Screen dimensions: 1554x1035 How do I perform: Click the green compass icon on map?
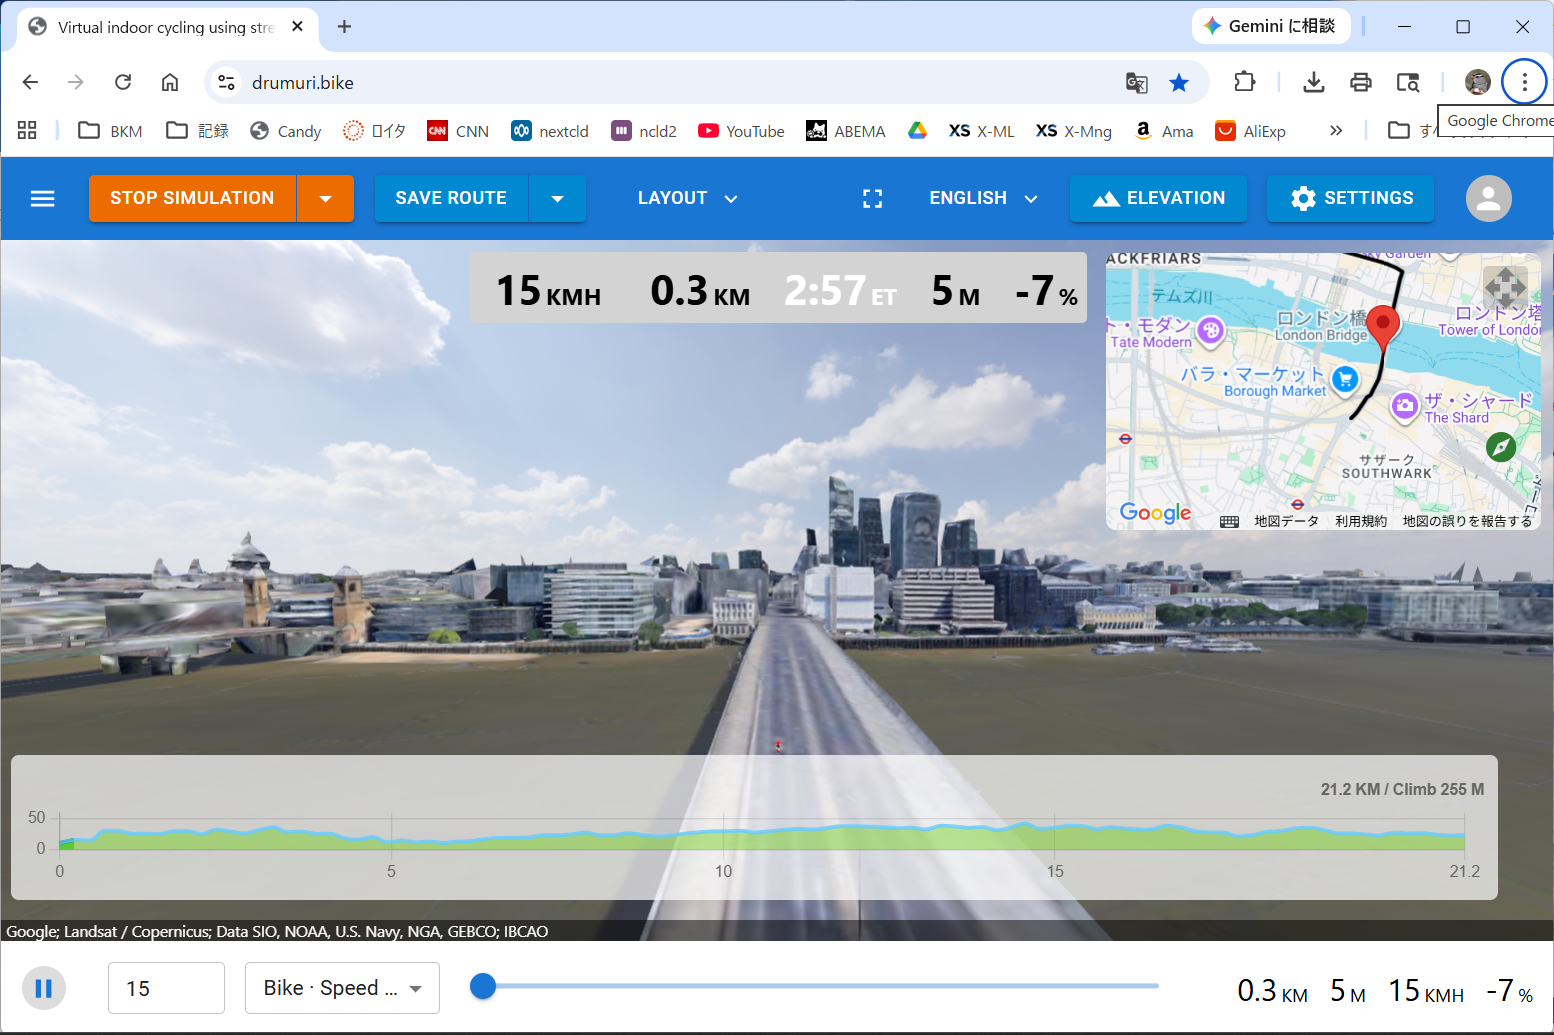(x=1500, y=447)
